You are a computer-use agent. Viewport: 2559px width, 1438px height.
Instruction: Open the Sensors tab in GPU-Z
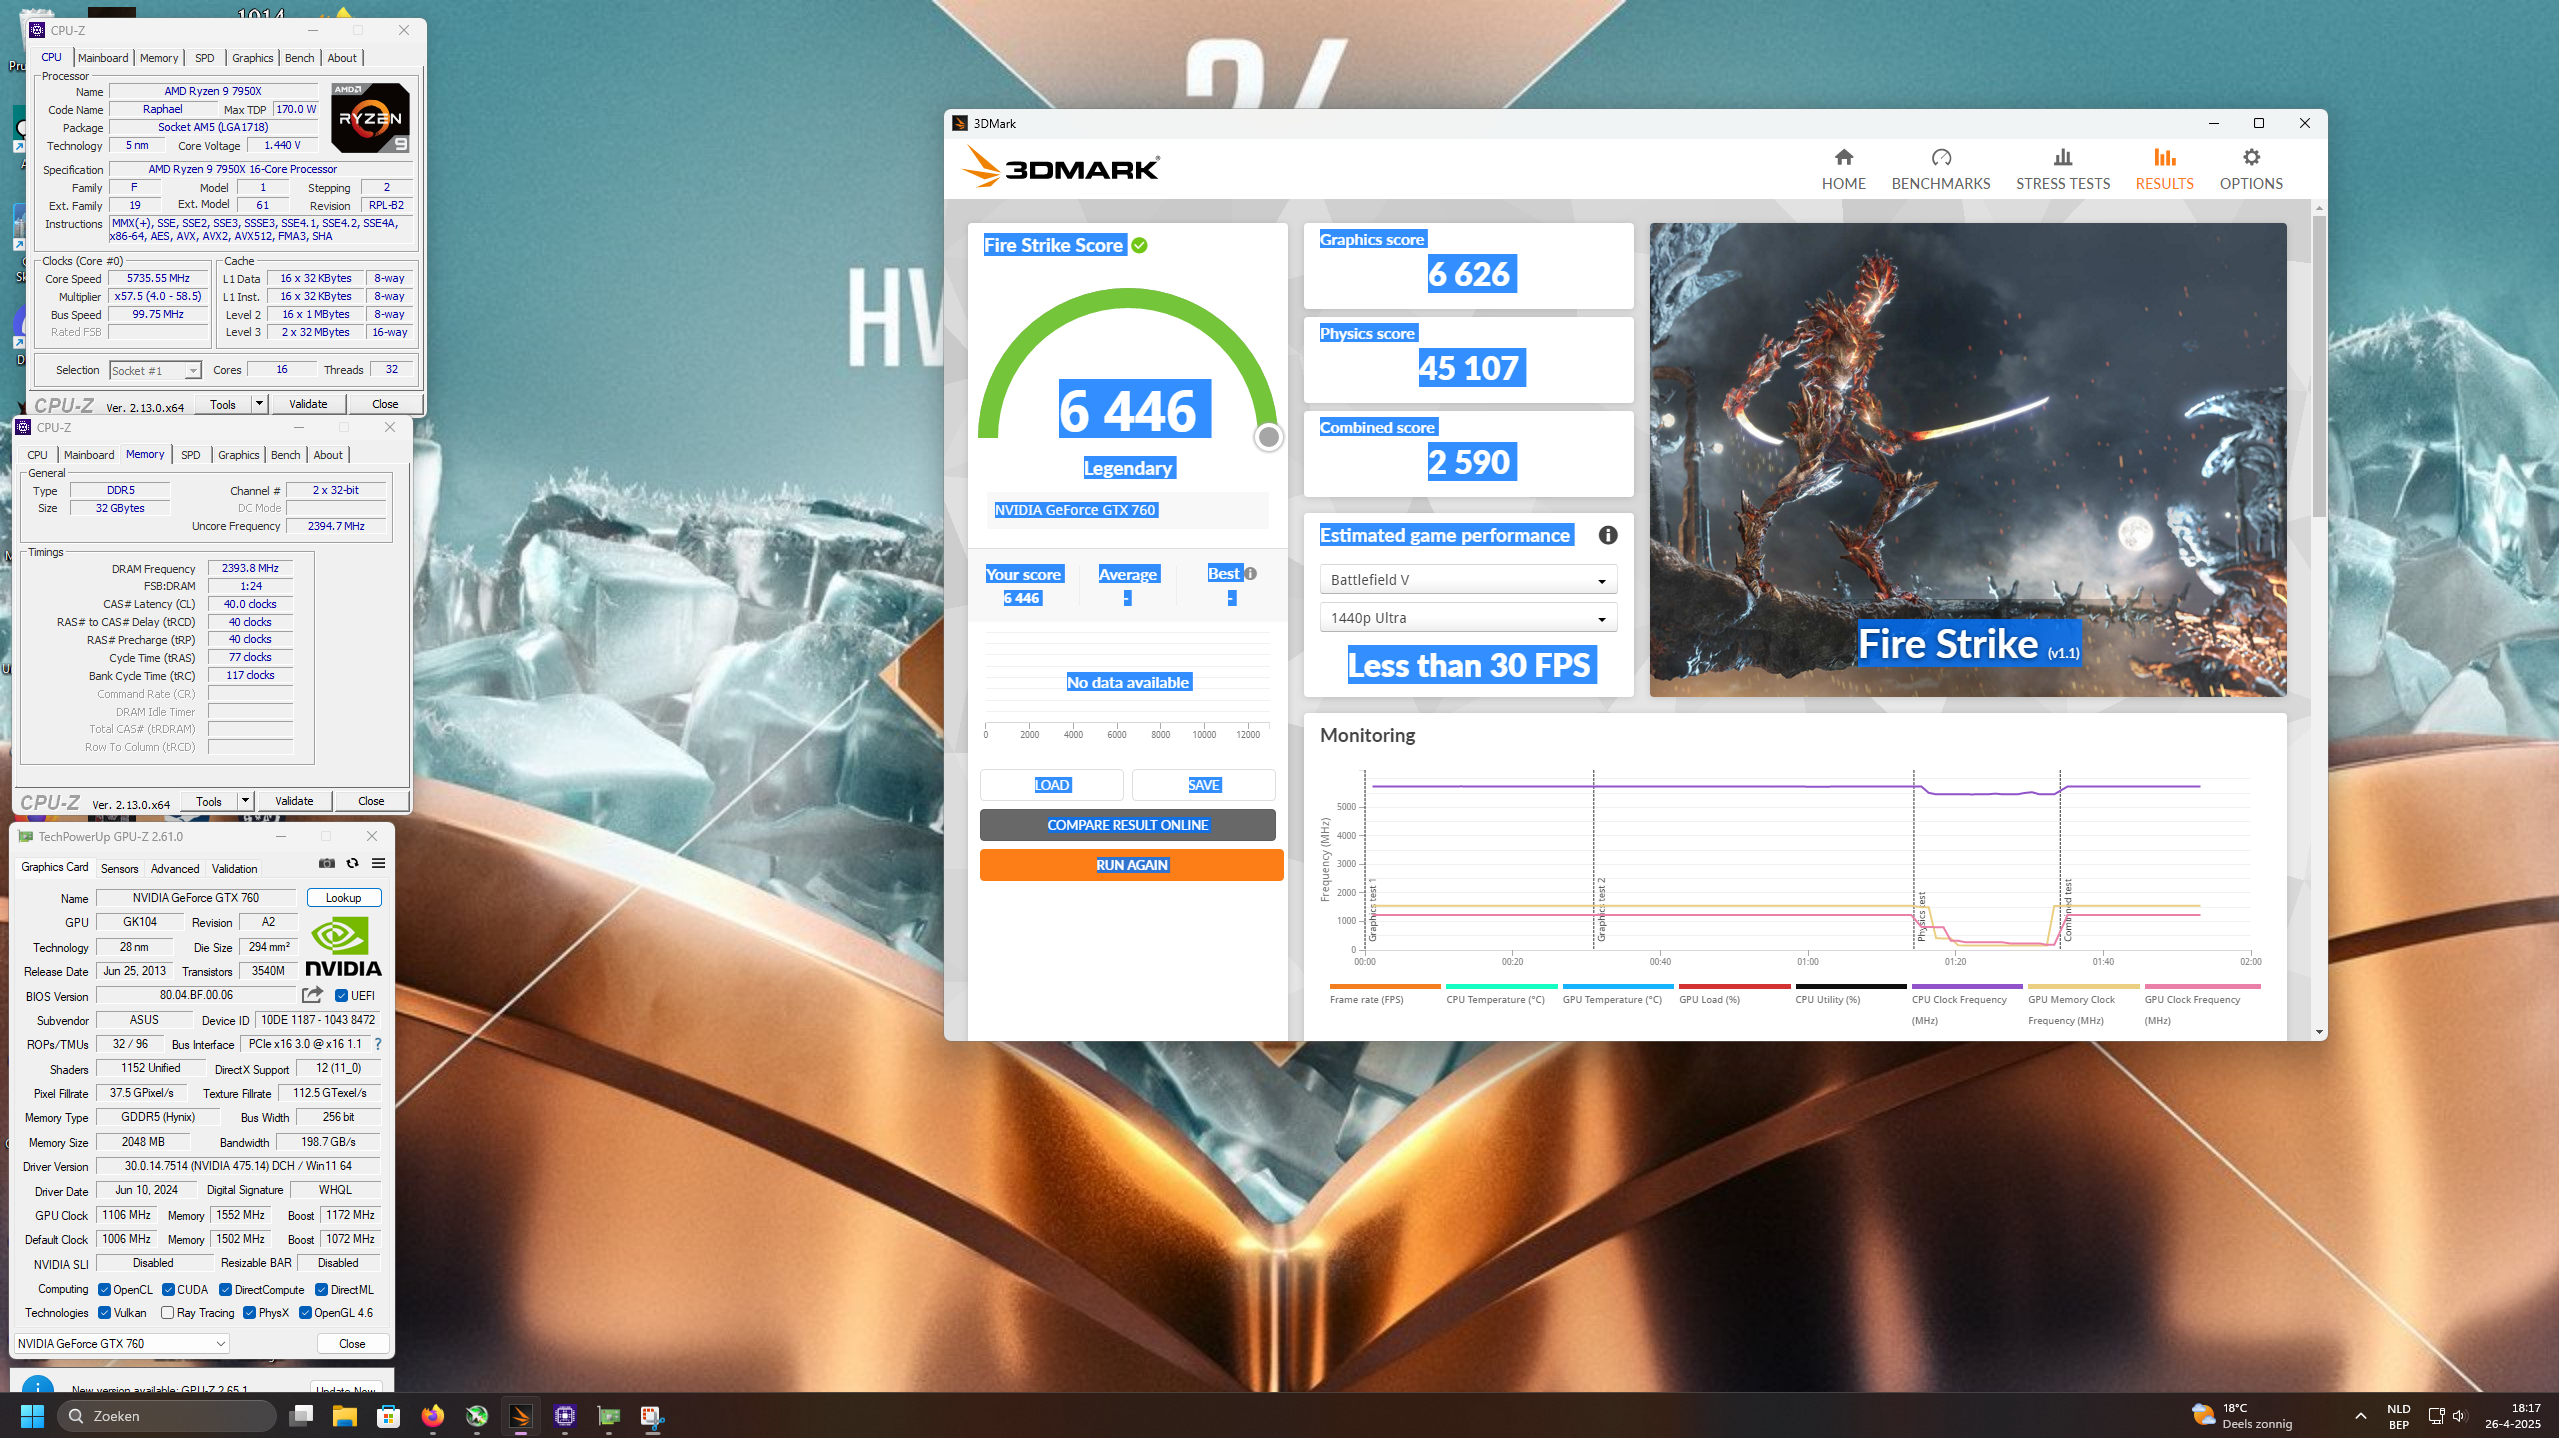[x=119, y=868]
